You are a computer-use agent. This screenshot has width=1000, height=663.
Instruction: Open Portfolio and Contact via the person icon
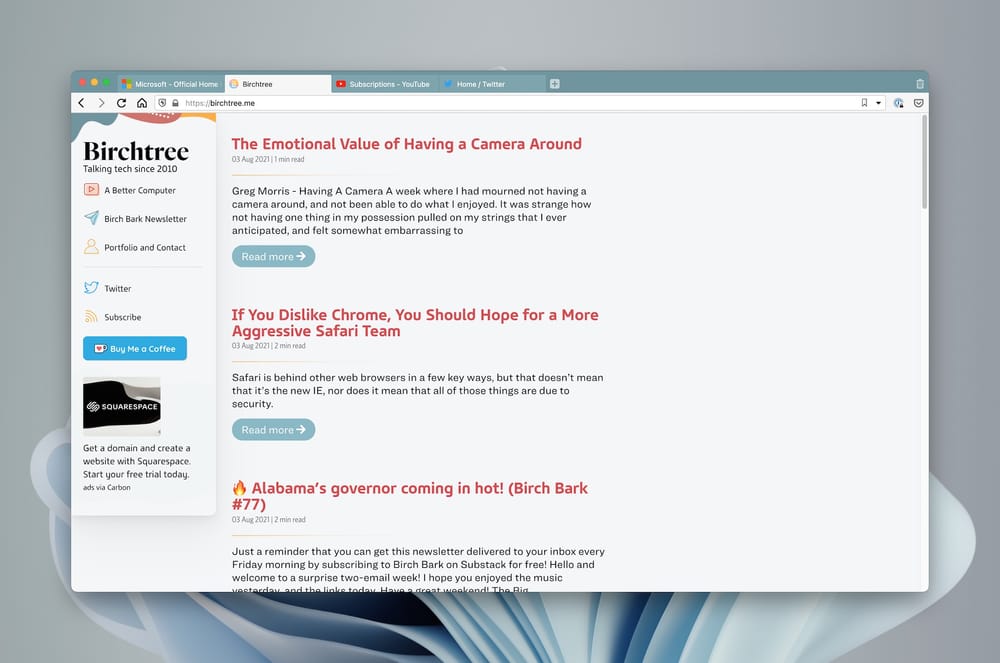coord(92,247)
